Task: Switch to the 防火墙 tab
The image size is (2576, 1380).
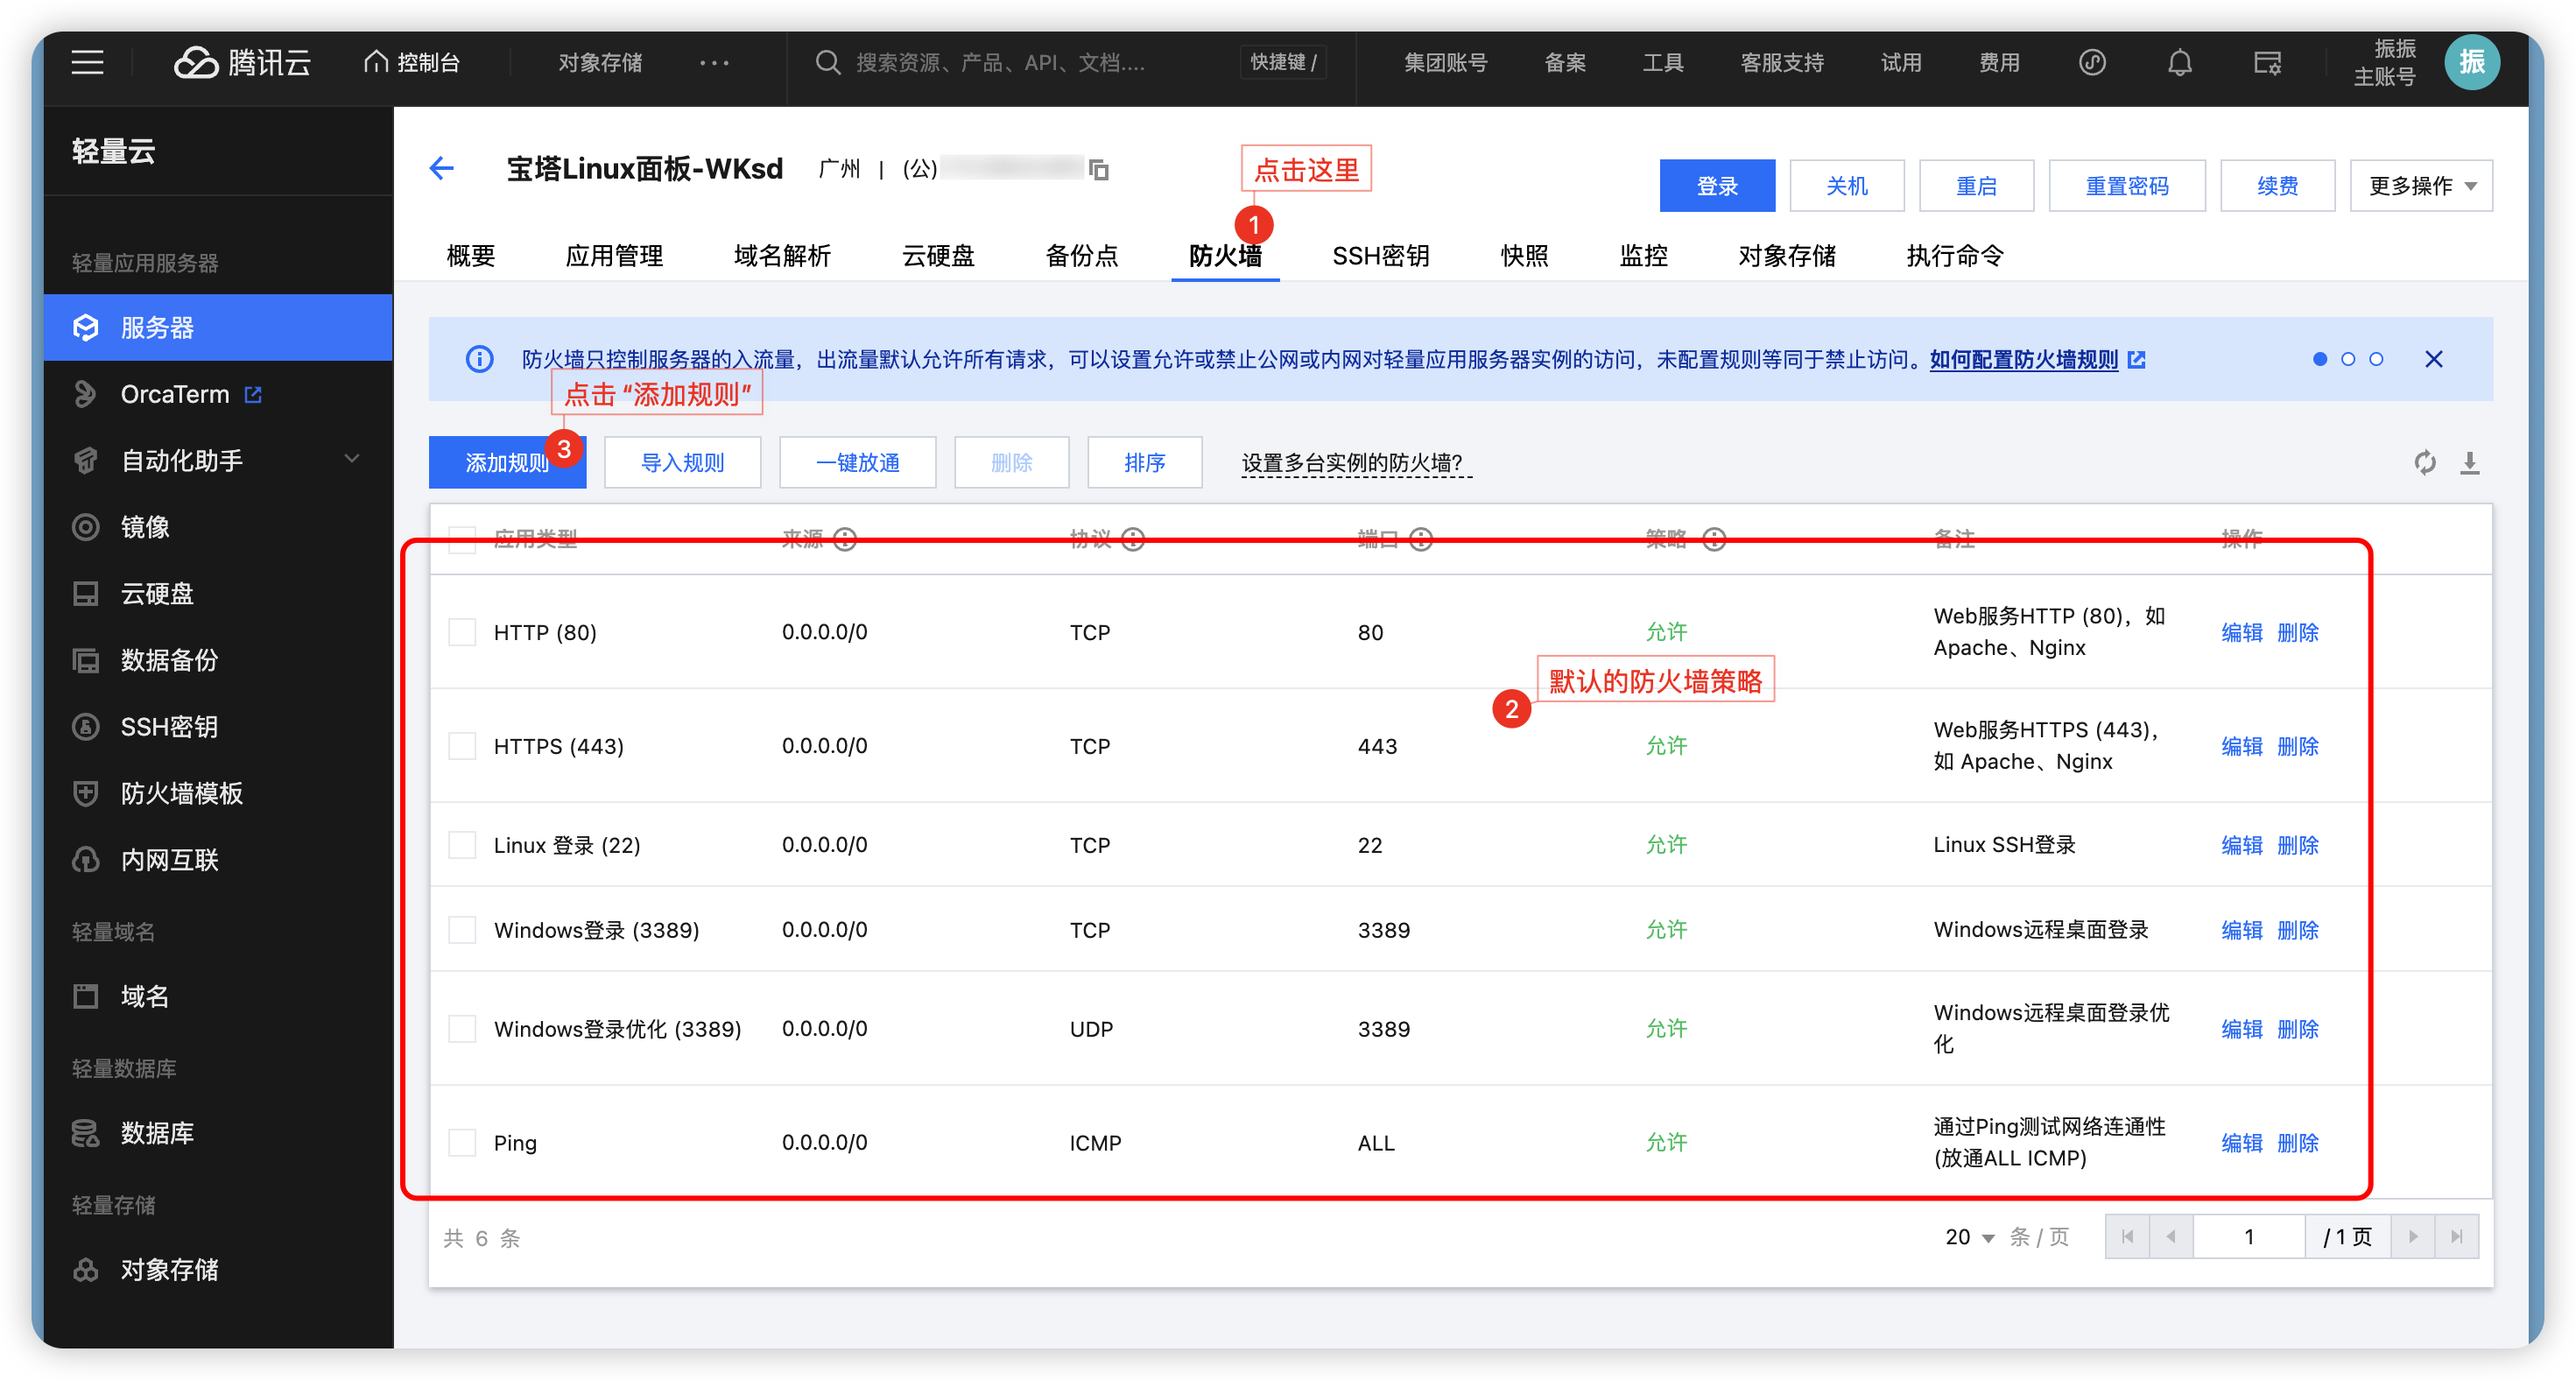Action: pyautogui.click(x=1225, y=256)
